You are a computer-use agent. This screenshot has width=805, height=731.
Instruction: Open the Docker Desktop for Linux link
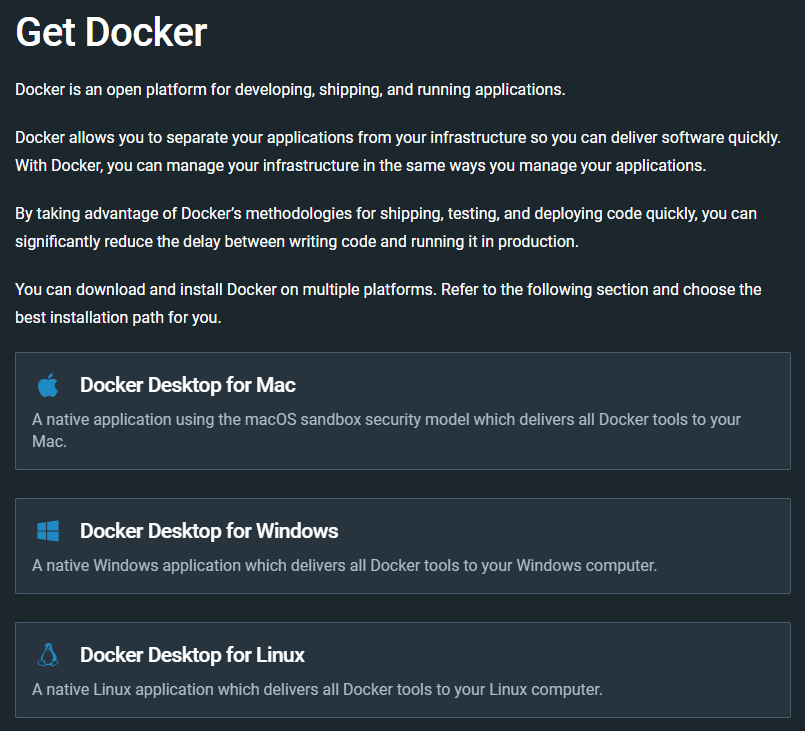192,655
